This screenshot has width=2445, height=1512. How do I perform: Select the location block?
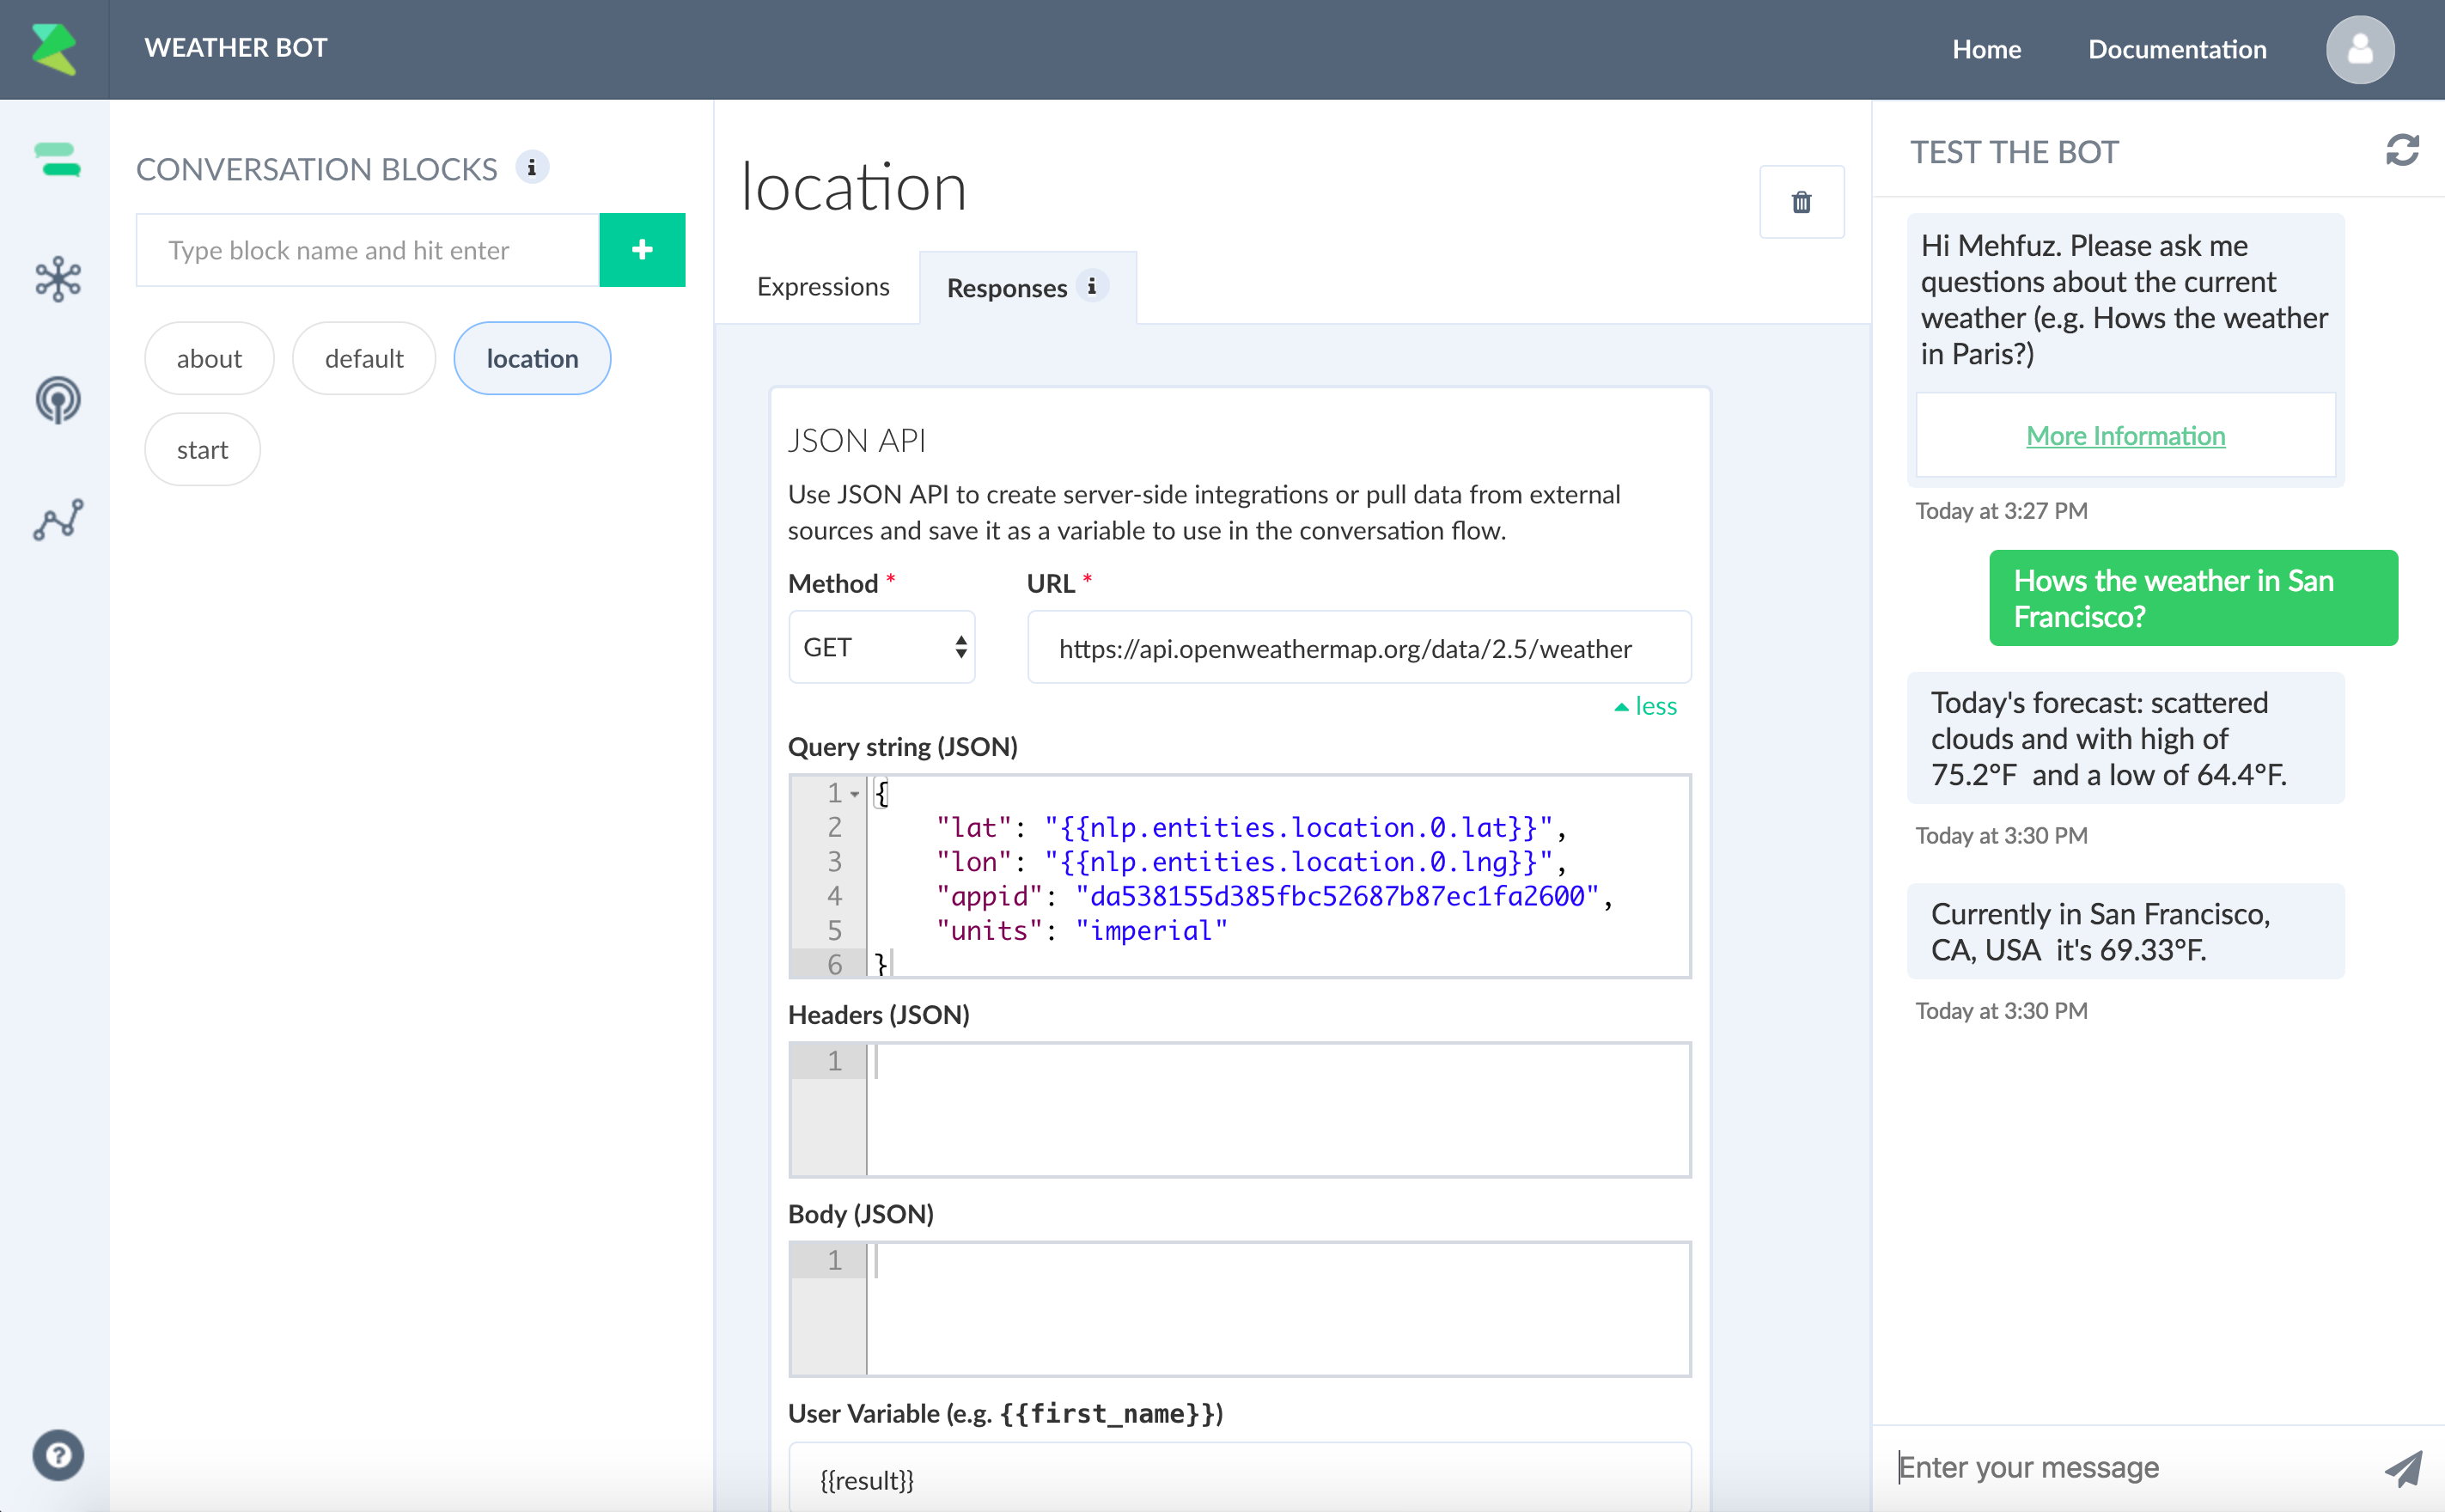point(532,358)
